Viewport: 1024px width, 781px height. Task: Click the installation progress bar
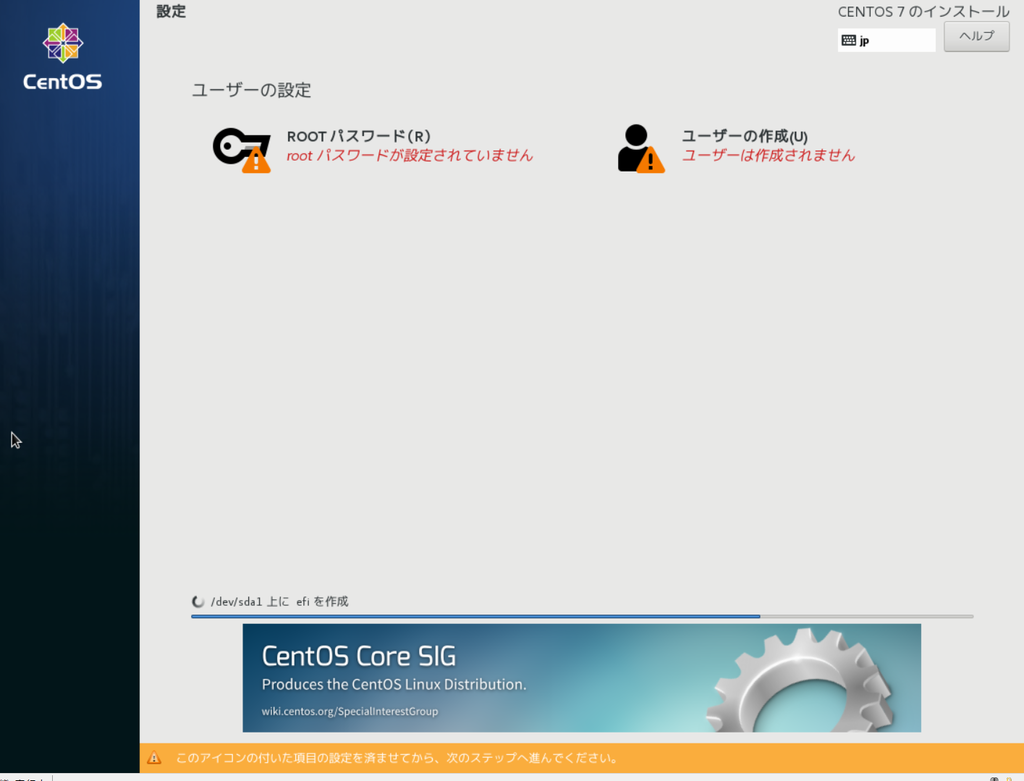point(582,616)
